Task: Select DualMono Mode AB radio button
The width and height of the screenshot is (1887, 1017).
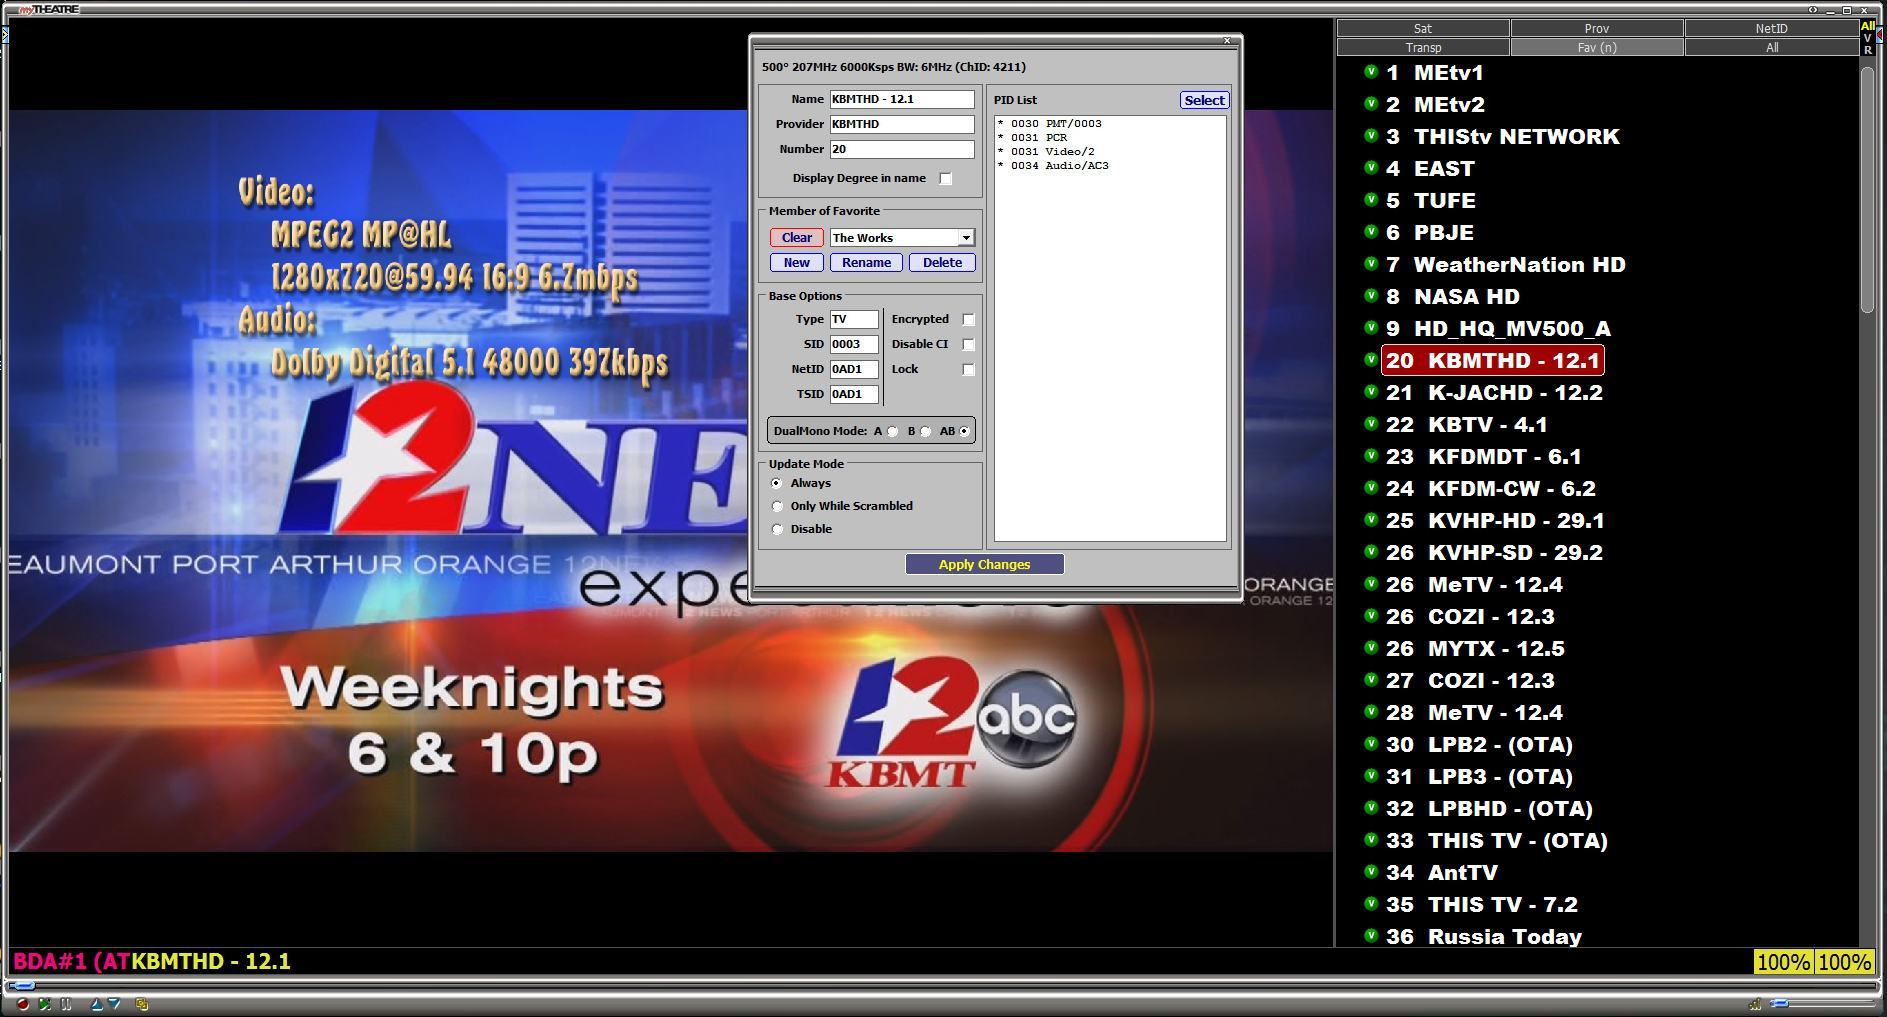Action: click(x=964, y=431)
